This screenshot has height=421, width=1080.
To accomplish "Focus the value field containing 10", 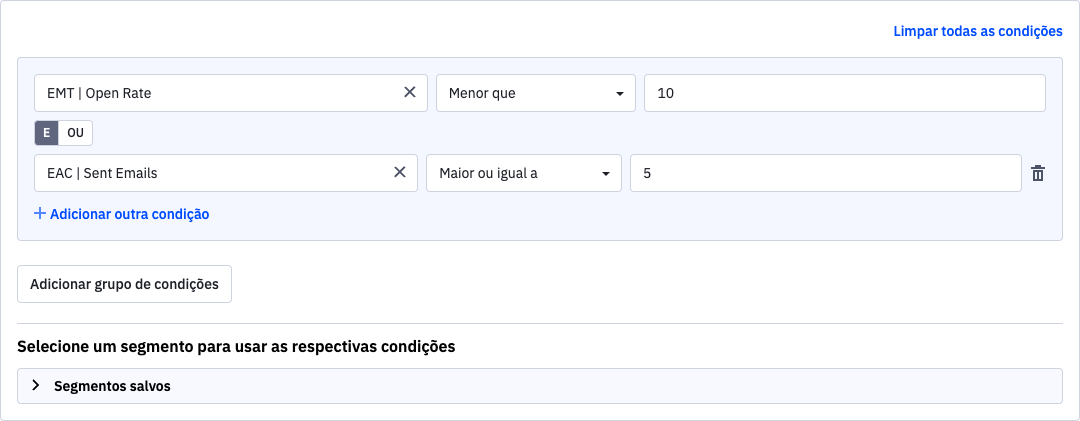I will coord(845,93).
